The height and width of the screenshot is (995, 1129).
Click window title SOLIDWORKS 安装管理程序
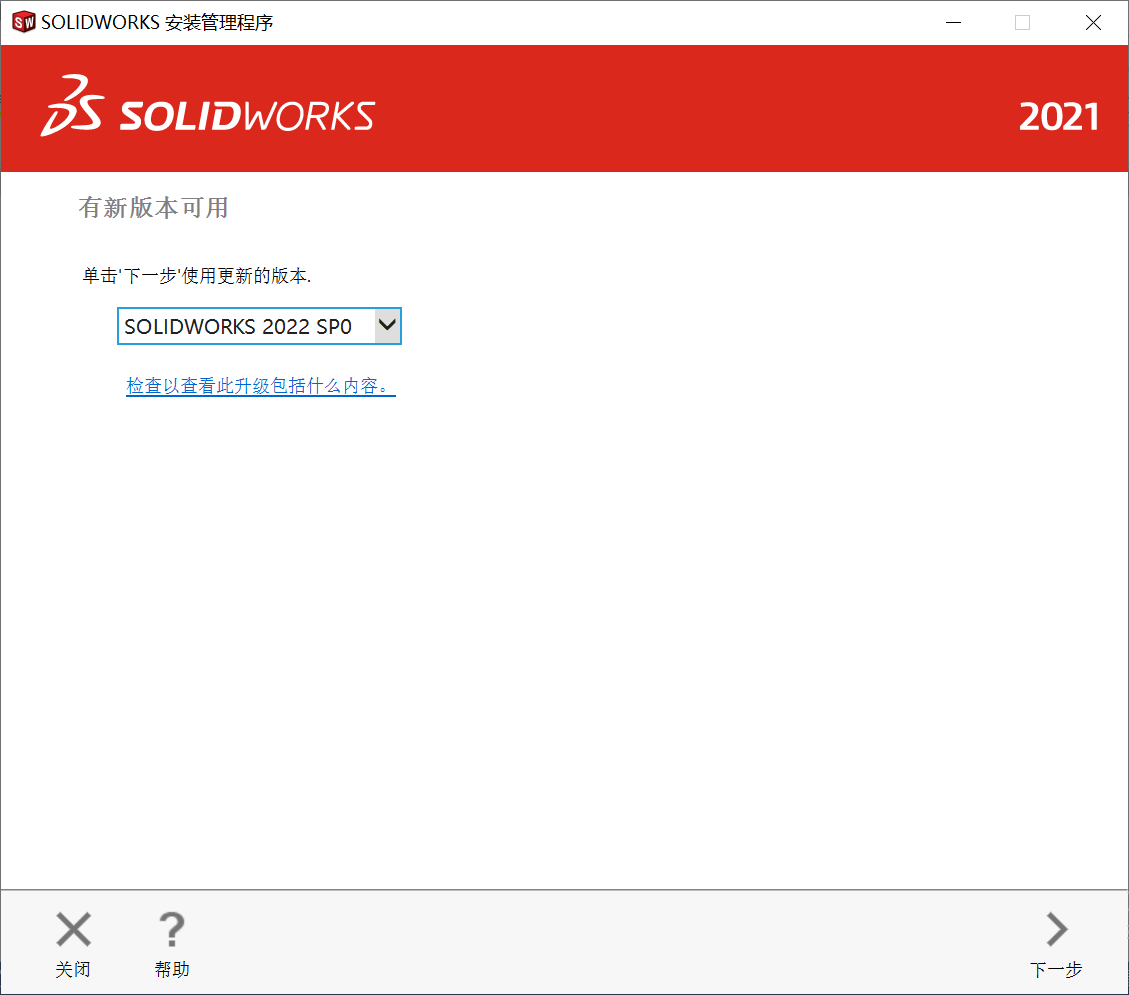(157, 23)
